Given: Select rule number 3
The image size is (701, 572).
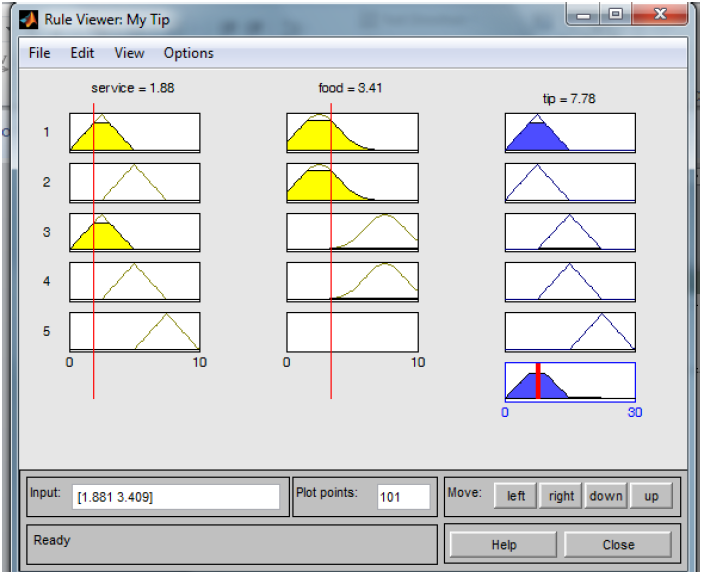Looking at the screenshot, I should (x=46, y=232).
